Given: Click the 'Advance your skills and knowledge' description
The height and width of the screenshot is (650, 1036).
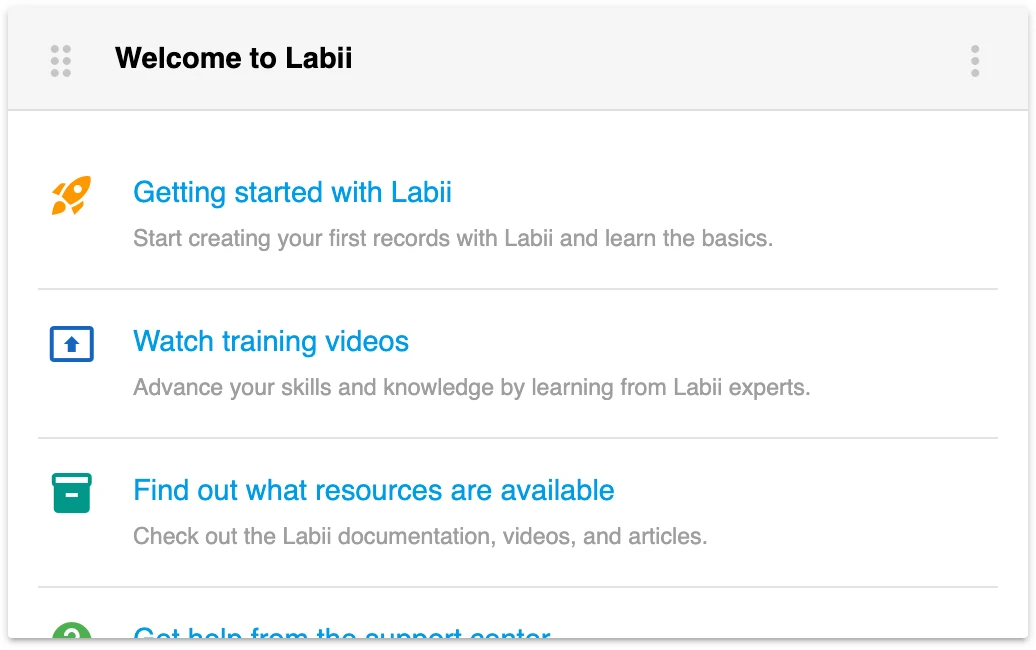Looking at the screenshot, I should click(x=471, y=388).
